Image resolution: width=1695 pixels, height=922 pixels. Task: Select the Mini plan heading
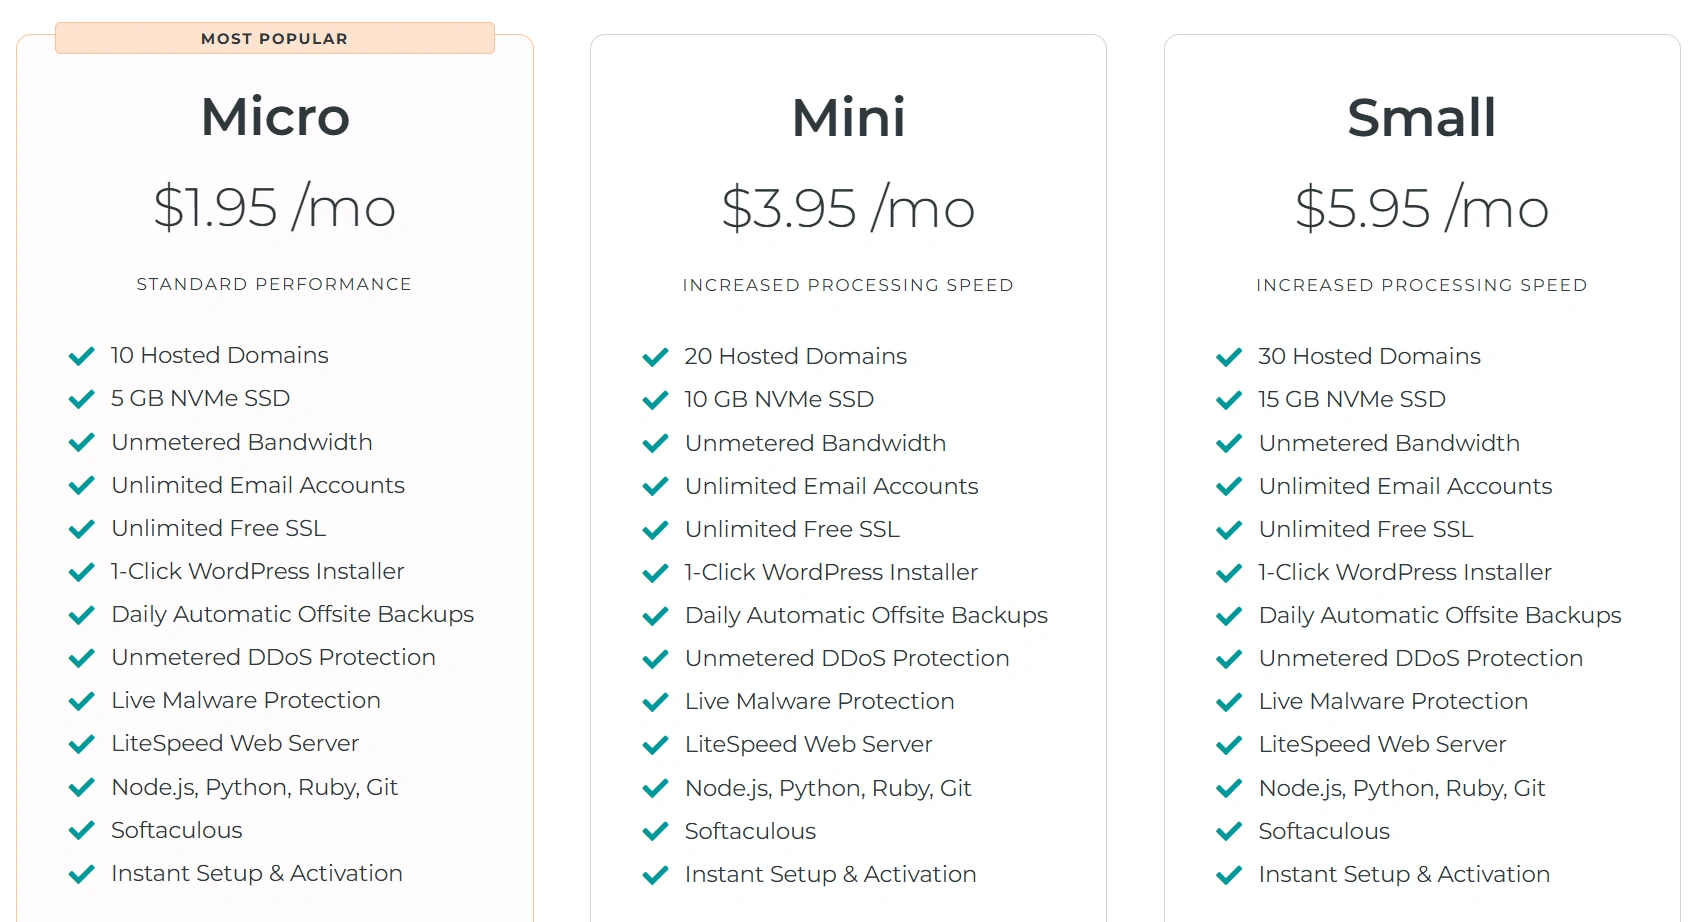(848, 117)
